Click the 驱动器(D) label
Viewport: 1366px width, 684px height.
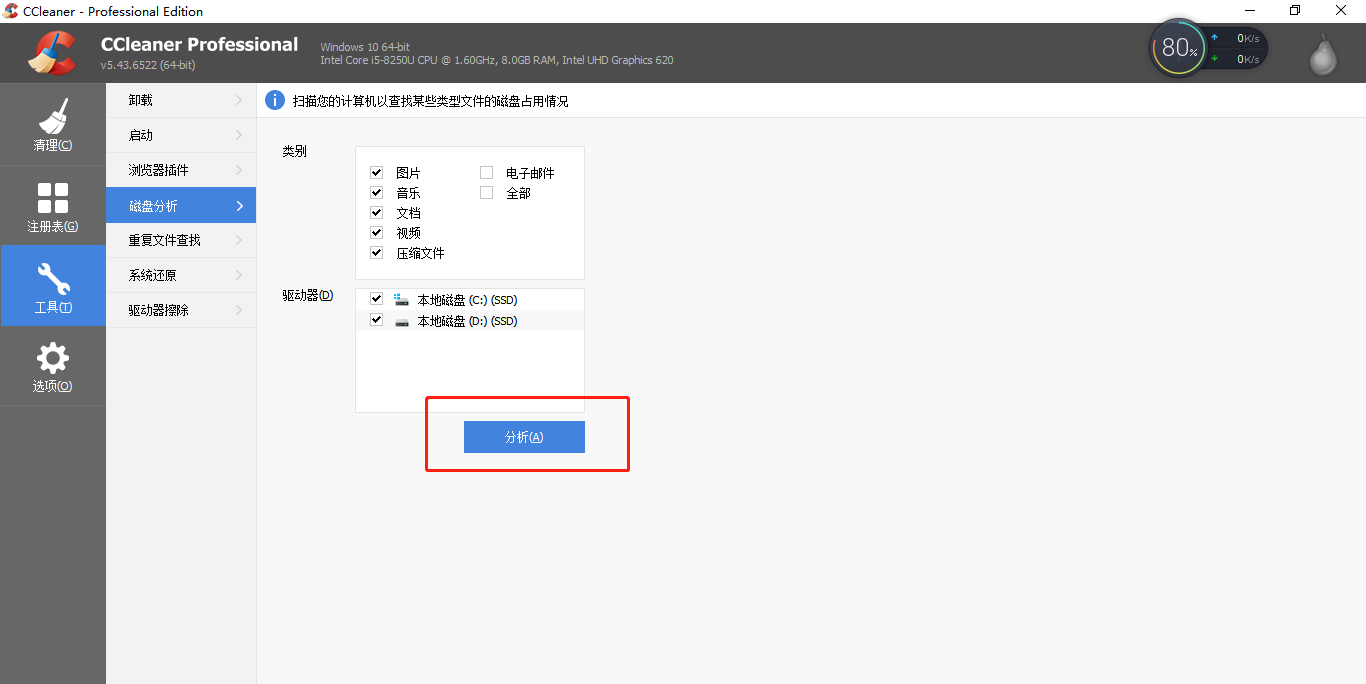tap(307, 295)
